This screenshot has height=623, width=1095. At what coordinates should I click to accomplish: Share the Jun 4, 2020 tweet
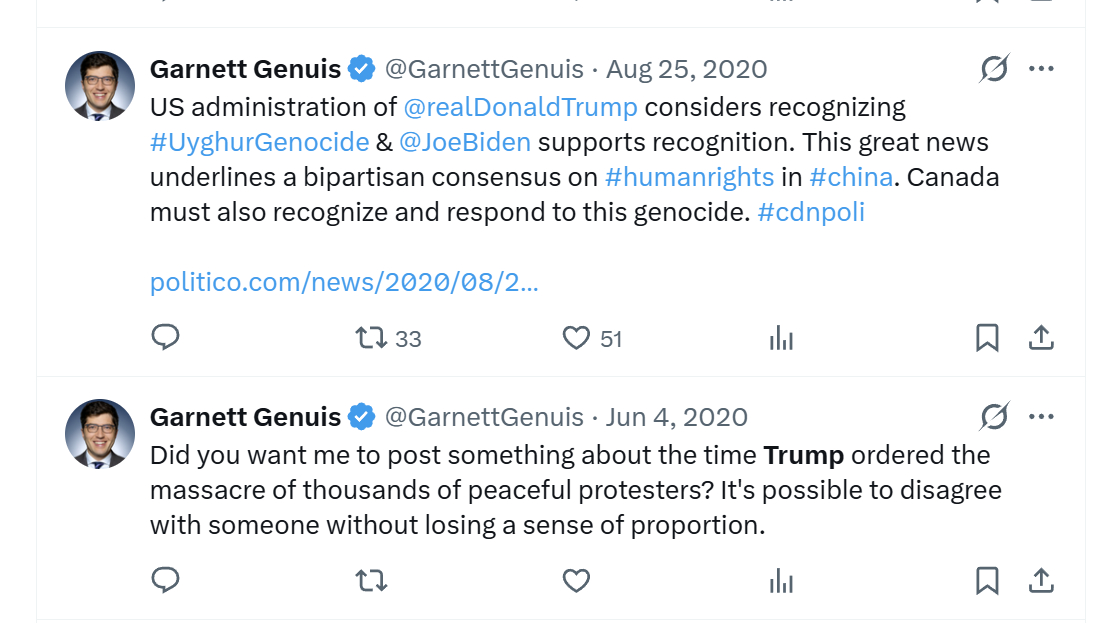(1041, 580)
